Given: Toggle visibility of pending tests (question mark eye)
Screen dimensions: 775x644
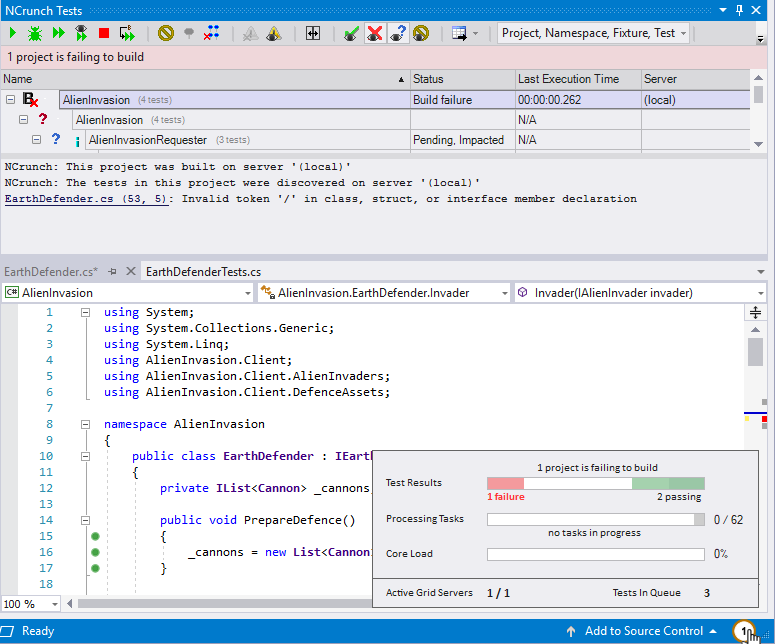Looking at the screenshot, I should [x=398, y=33].
